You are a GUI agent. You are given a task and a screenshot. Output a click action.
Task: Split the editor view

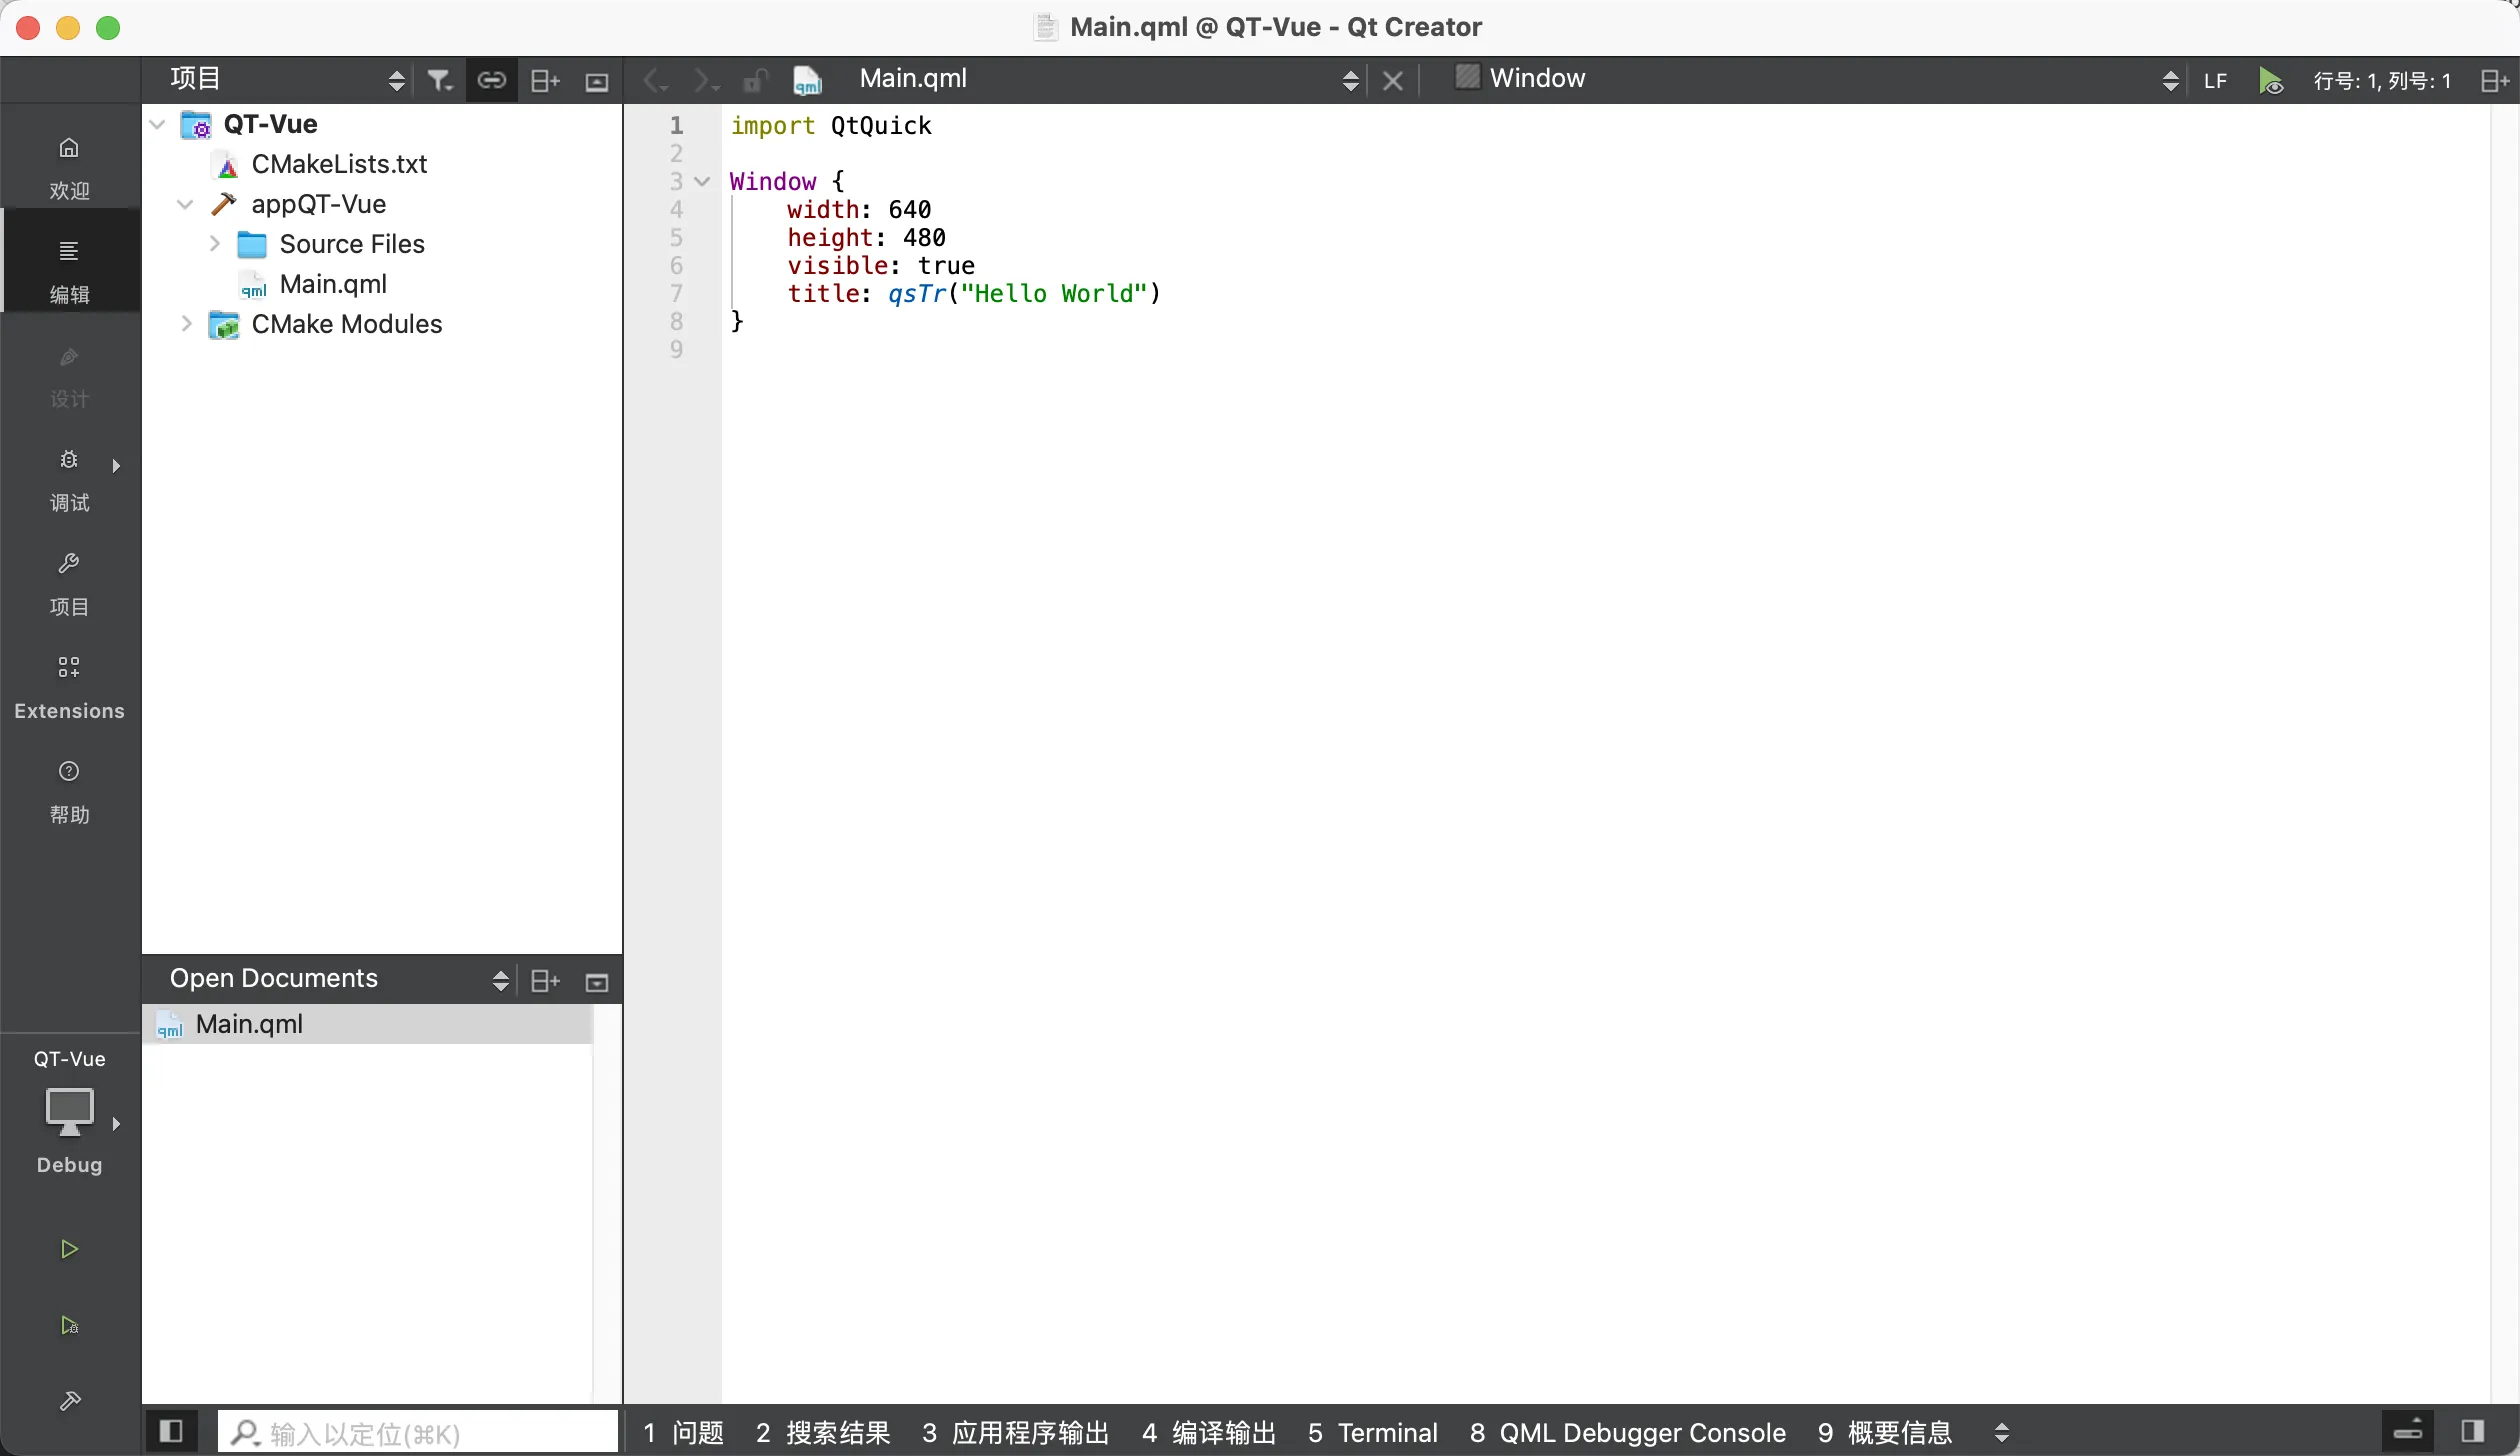coord(2495,80)
